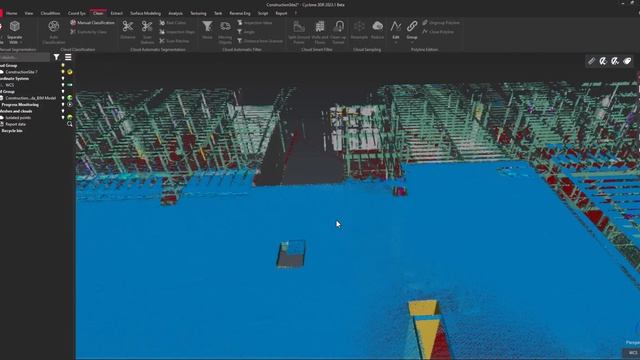Toggle visibility bulb for Meshes and clouds
This screenshot has width=640, height=360.
(63, 111)
